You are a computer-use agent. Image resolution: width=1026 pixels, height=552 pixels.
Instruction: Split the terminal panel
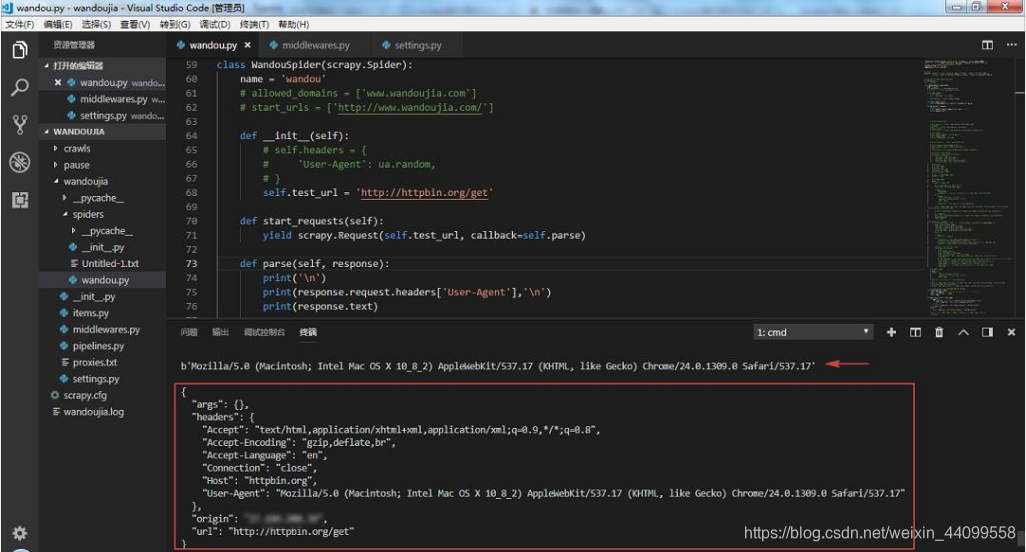coord(915,332)
